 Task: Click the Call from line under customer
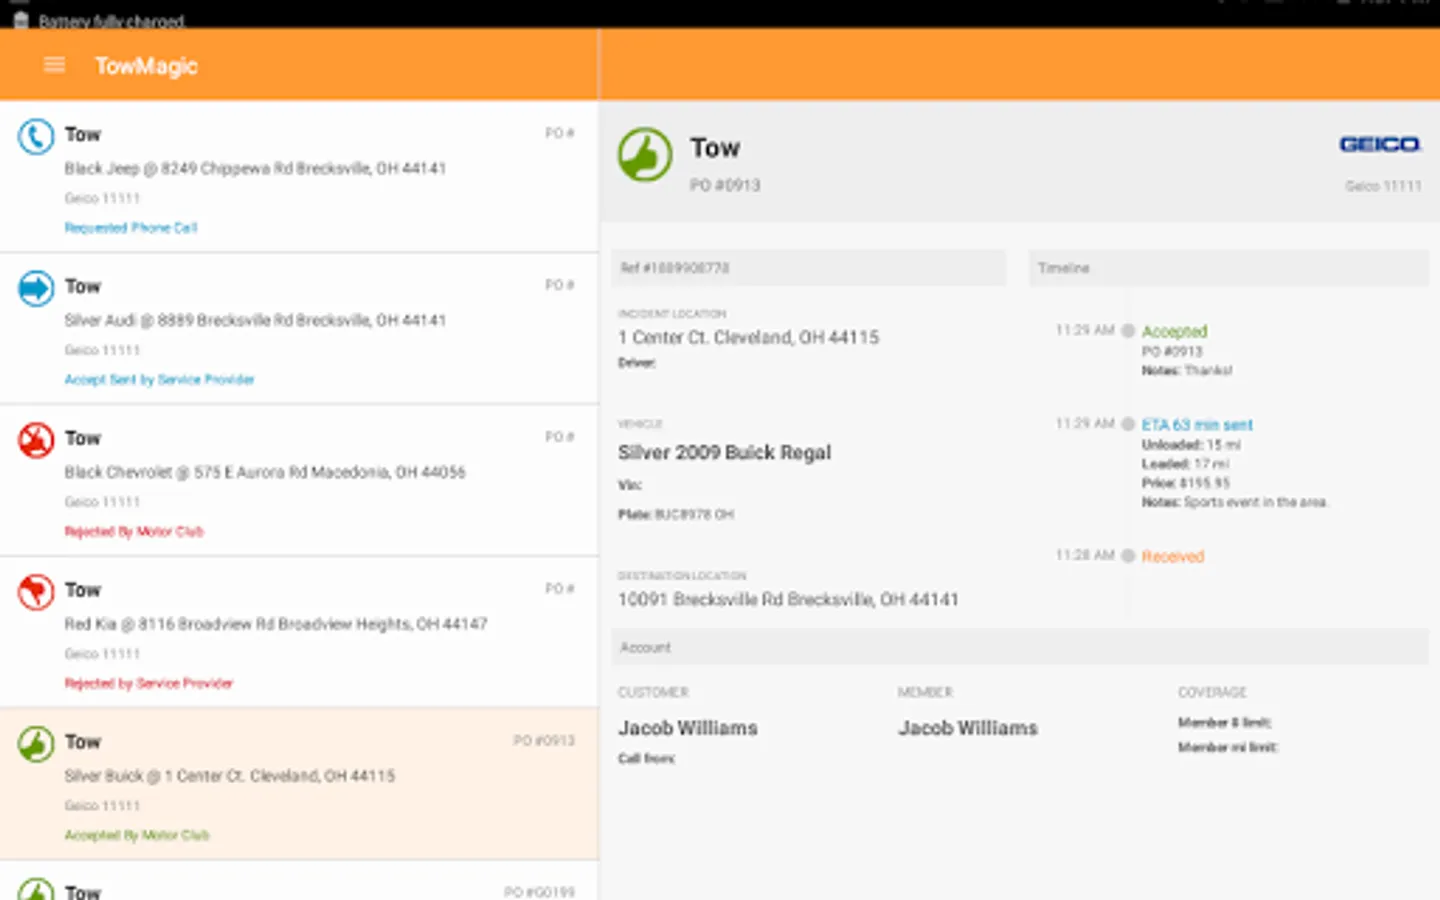pyautogui.click(x=647, y=759)
